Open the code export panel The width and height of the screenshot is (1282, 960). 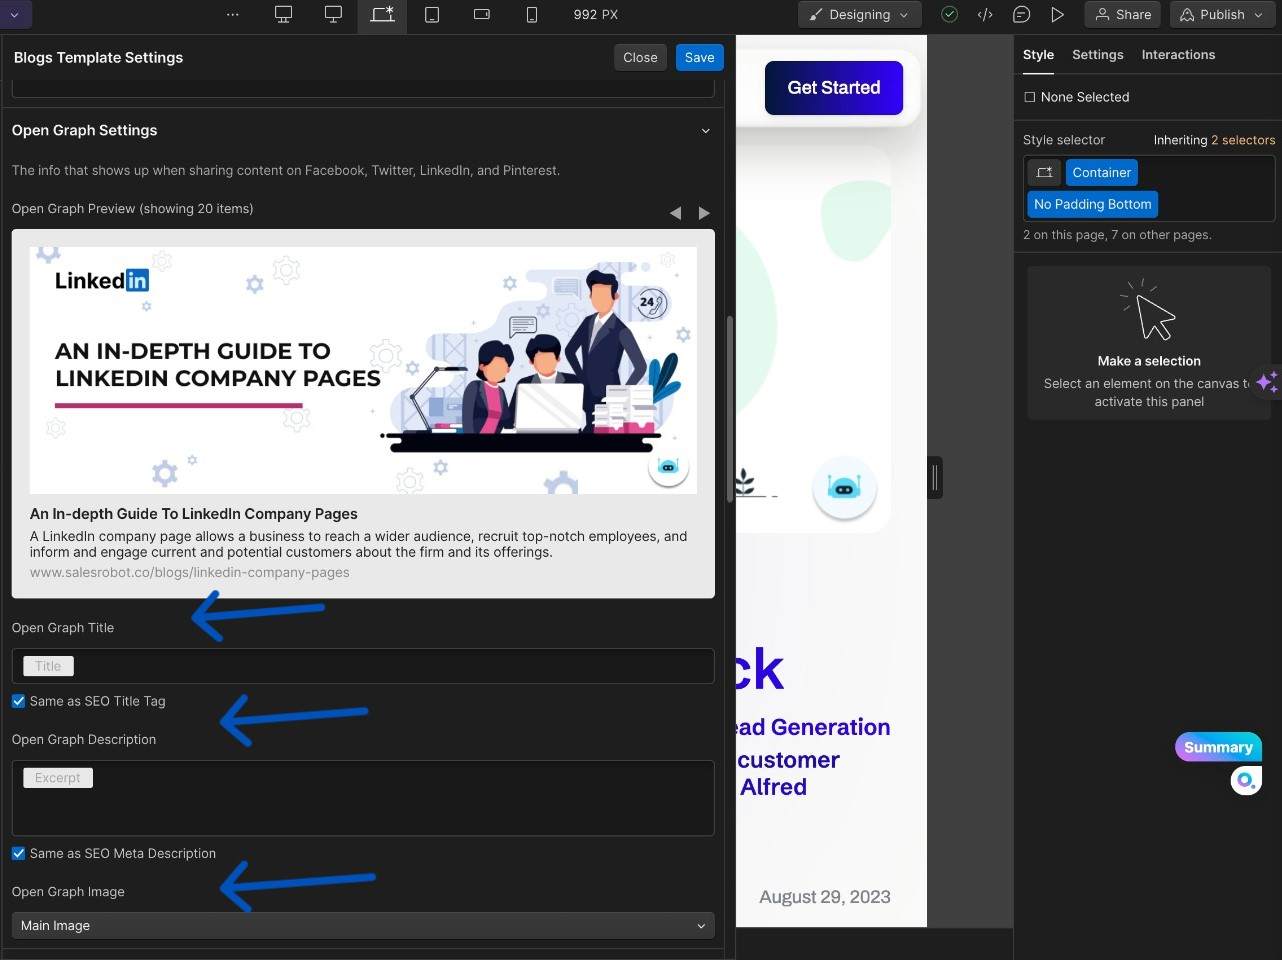point(985,14)
